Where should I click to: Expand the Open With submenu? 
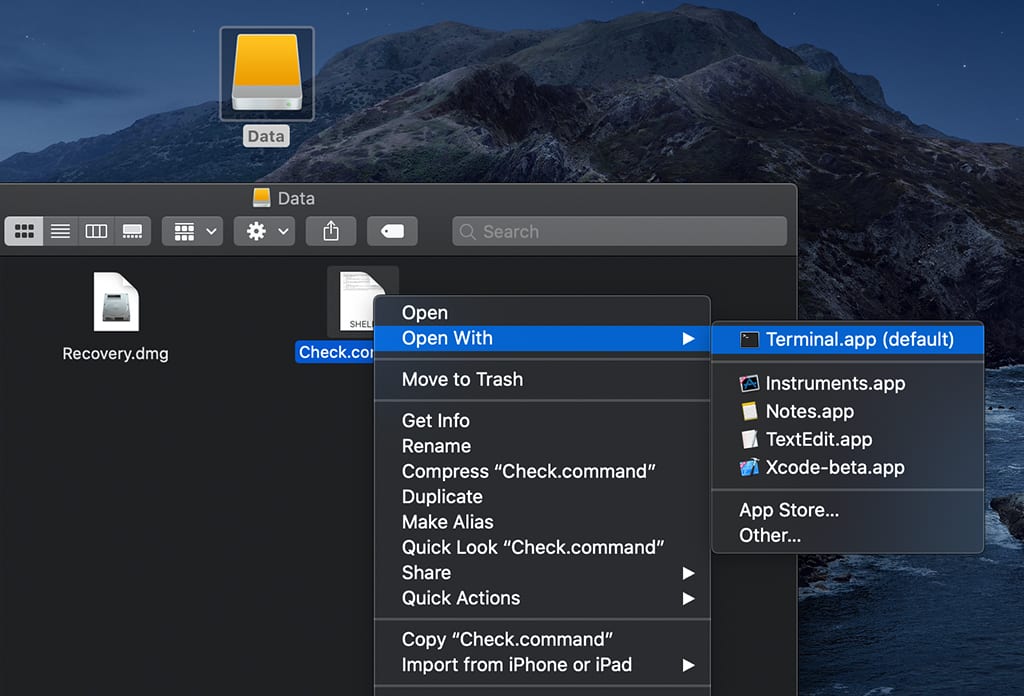point(542,338)
